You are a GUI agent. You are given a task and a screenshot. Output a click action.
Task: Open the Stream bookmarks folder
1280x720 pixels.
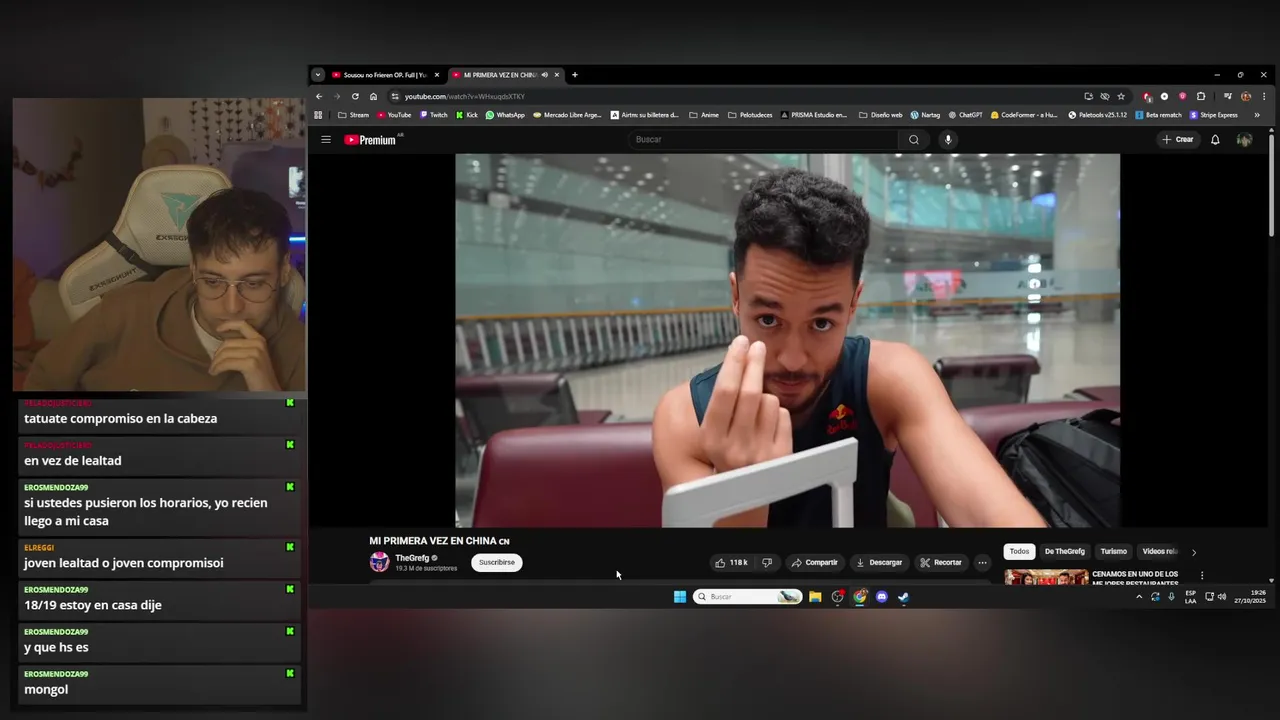353,115
